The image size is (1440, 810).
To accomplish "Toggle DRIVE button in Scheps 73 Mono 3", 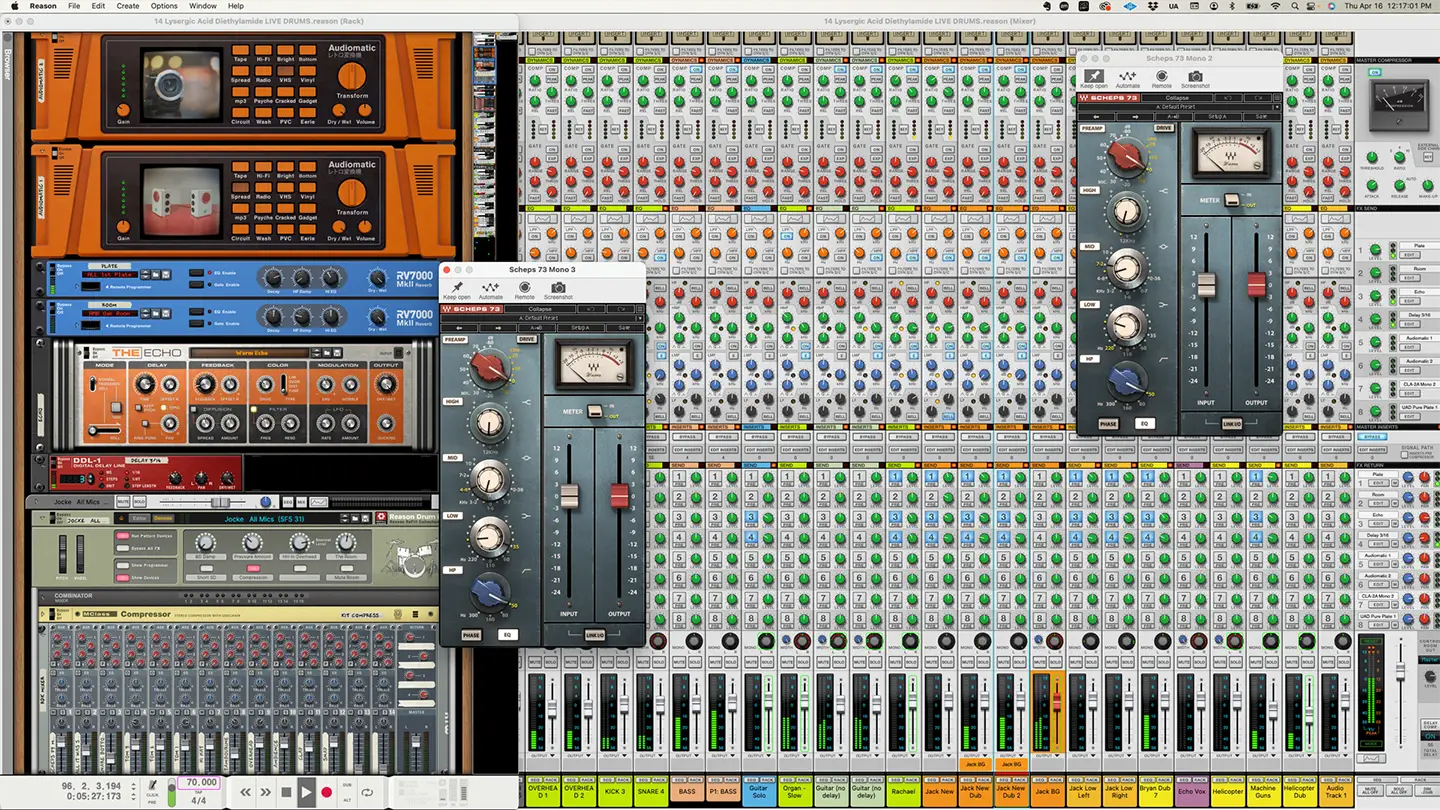I will 527,340.
